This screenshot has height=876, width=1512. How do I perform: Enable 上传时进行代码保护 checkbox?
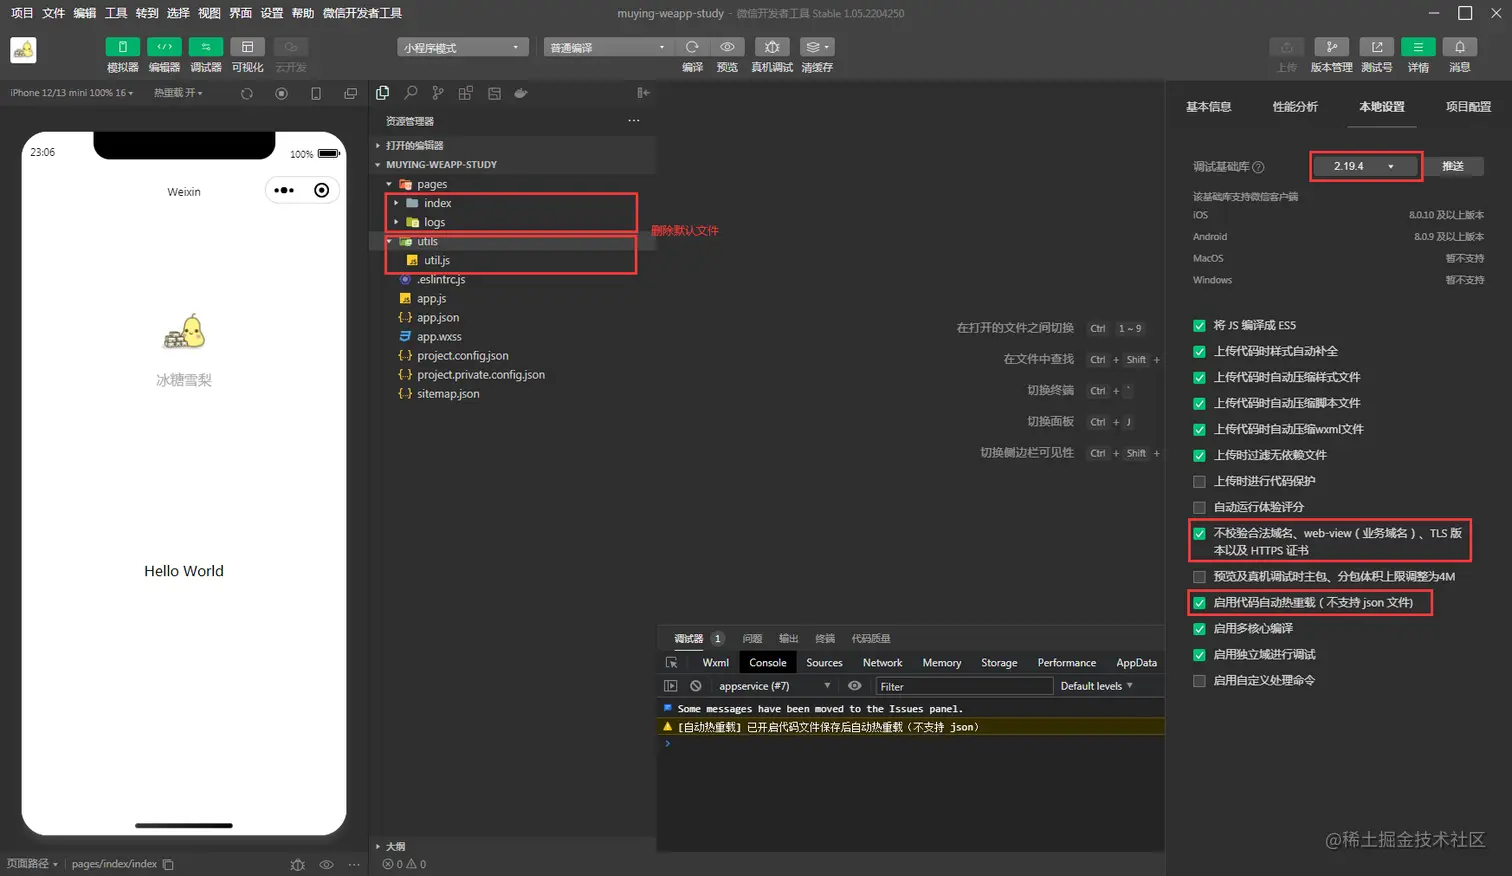pos(1199,482)
